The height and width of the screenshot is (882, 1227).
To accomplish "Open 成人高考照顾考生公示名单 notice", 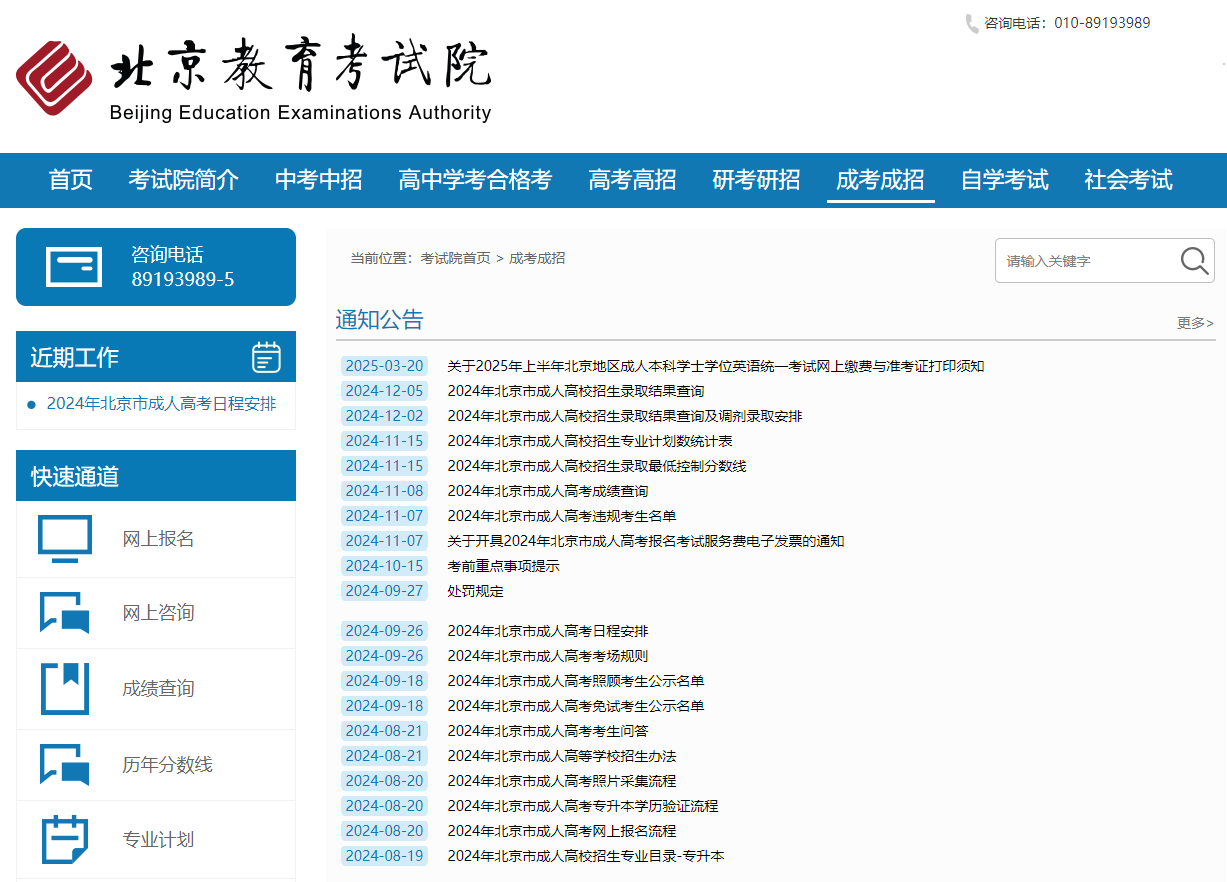I will click(x=576, y=681).
